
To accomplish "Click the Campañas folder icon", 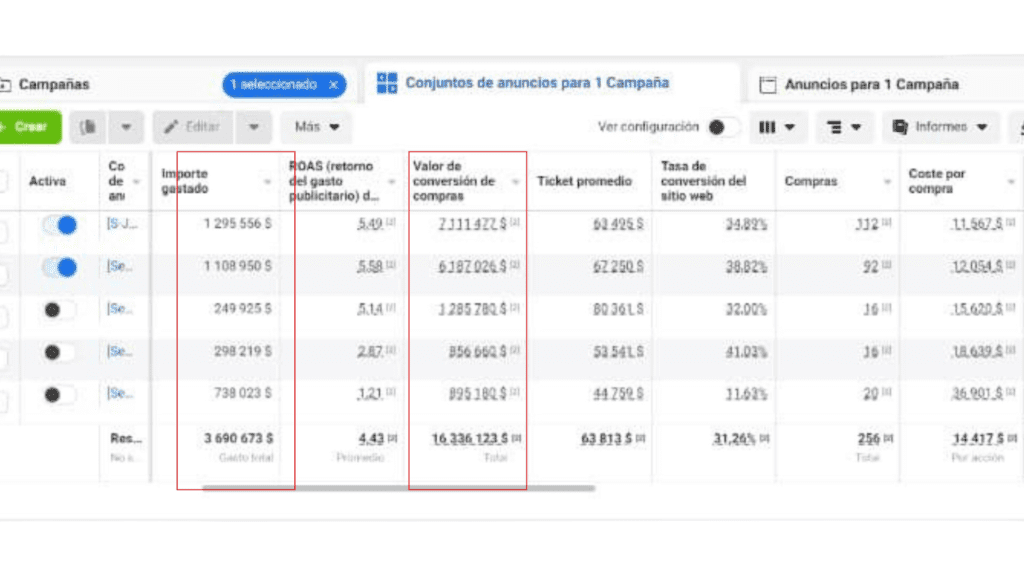I will tap(4, 85).
